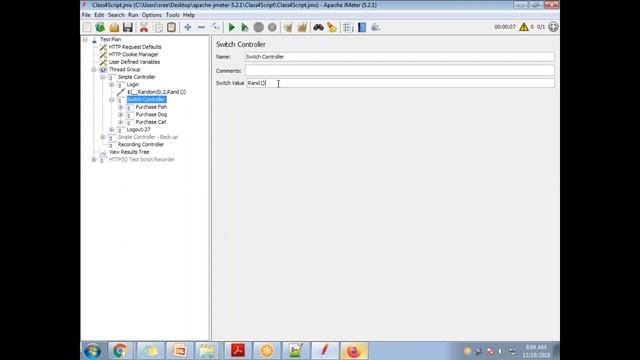The image size is (640, 360).
Task: Open the Tools menu
Action: click(x=172, y=15)
